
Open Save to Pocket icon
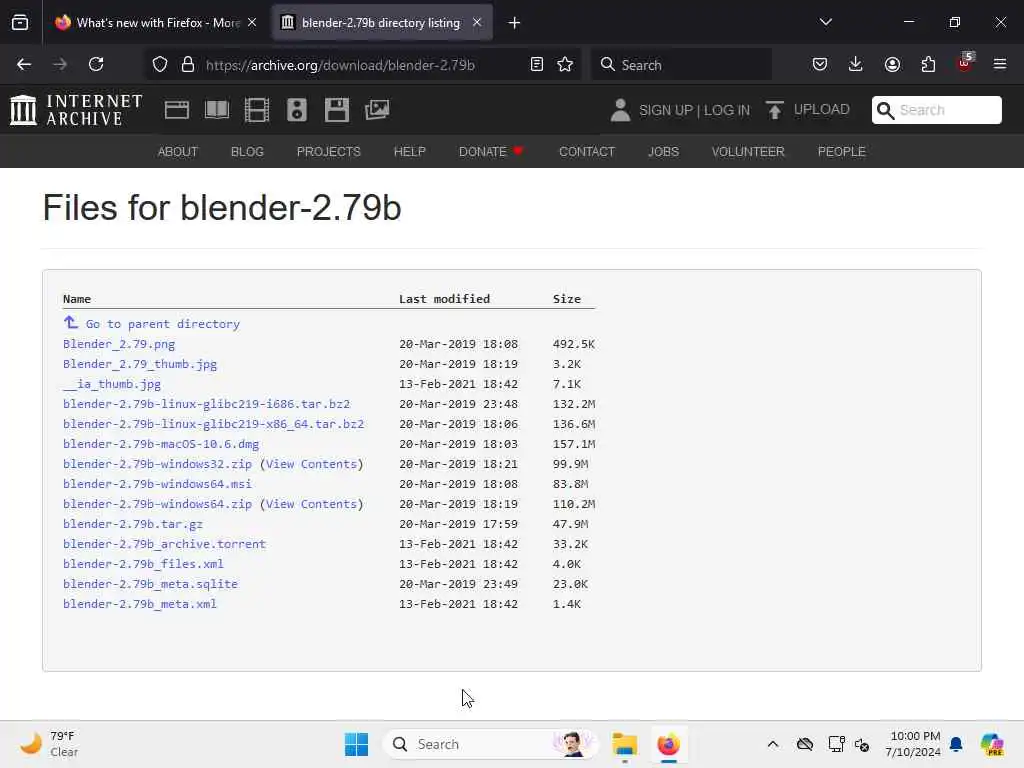pyautogui.click(x=820, y=64)
